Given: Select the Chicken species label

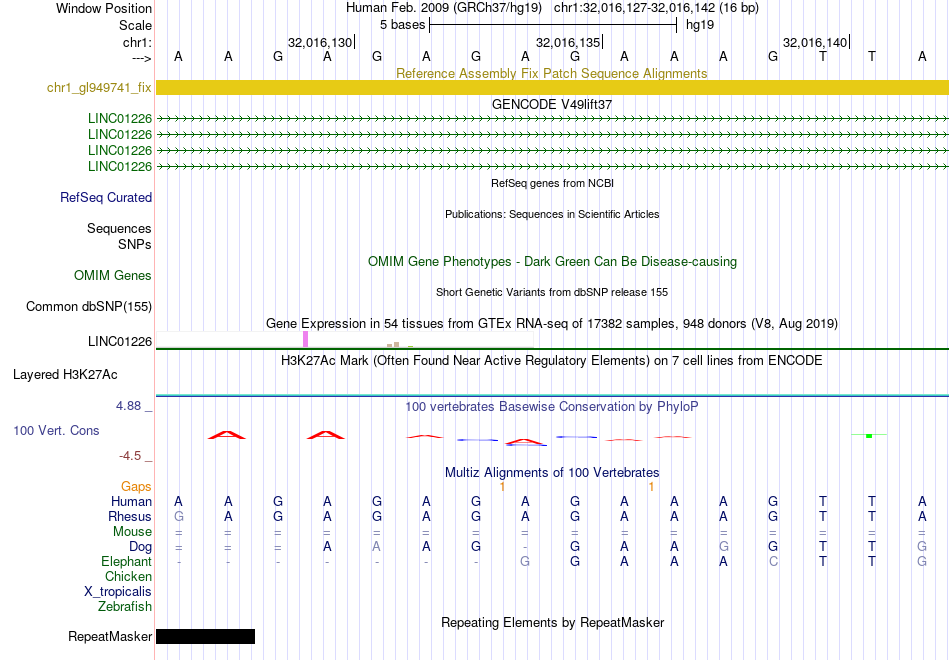Looking at the screenshot, I should coord(128,576).
